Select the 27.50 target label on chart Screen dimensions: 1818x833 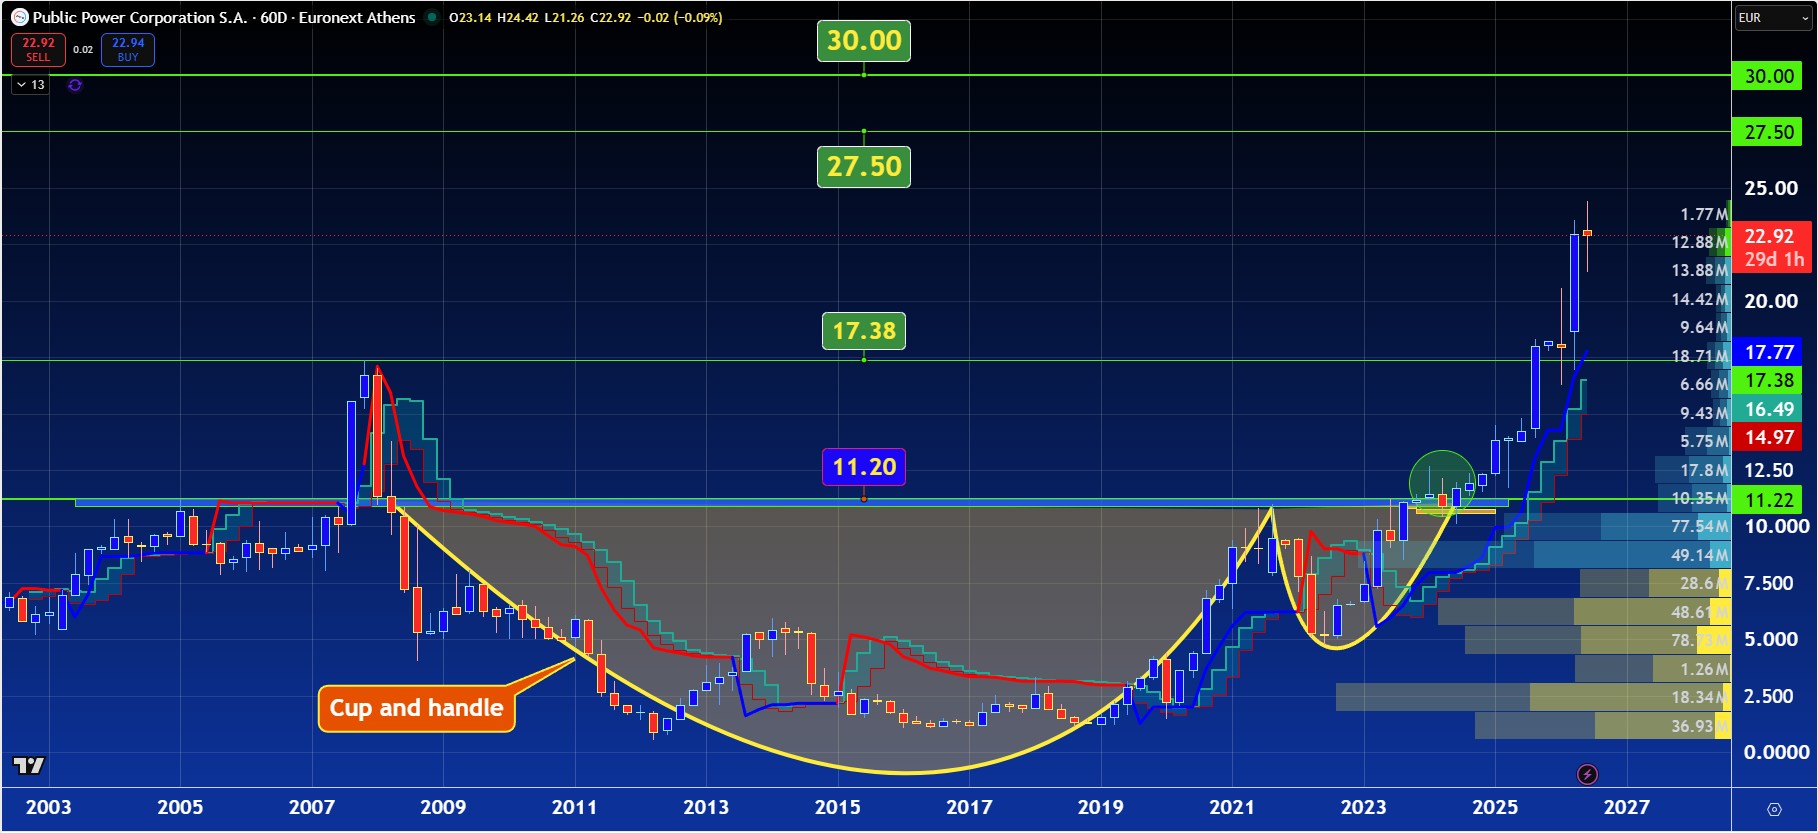coord(864,166)
